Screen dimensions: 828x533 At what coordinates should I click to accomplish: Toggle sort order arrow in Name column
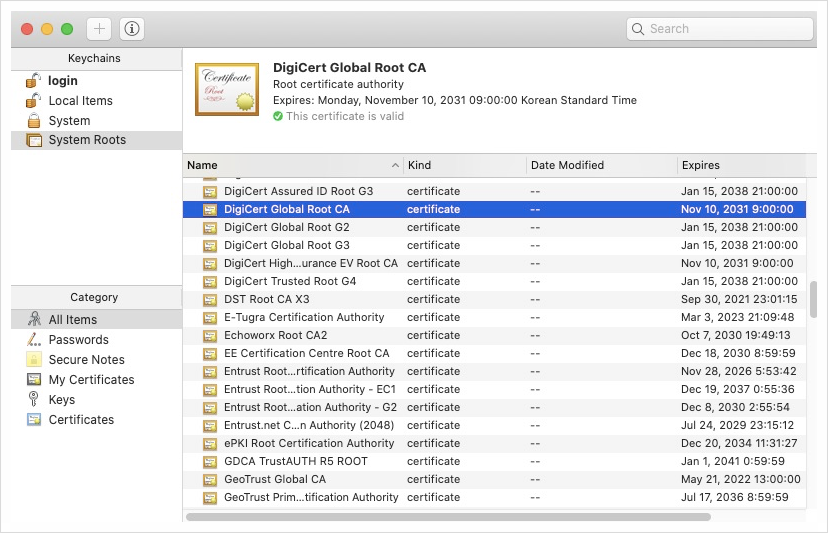click(x=395, y=165)
